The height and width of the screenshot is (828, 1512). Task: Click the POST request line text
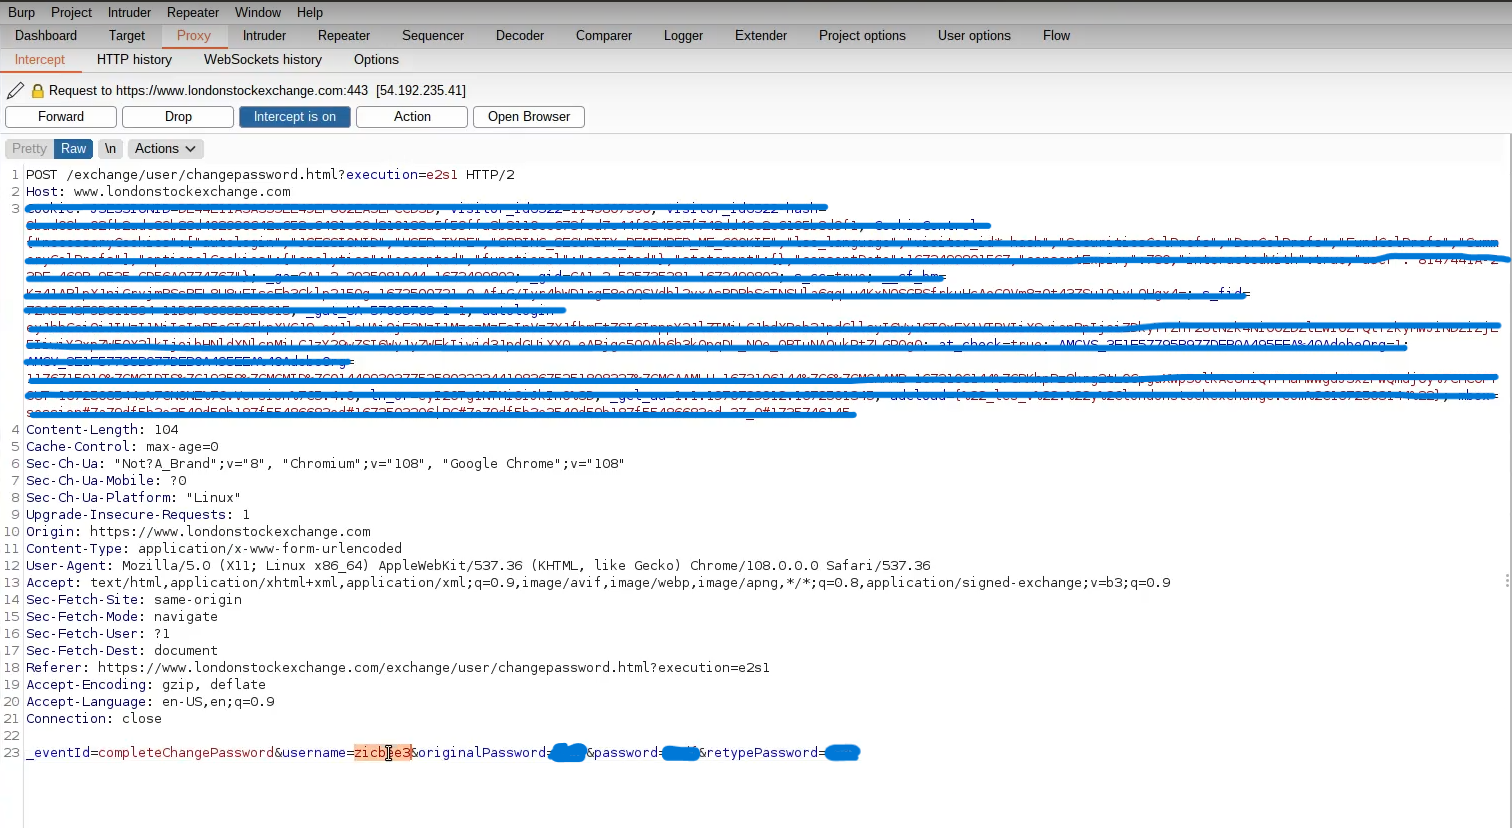[270, 175]
